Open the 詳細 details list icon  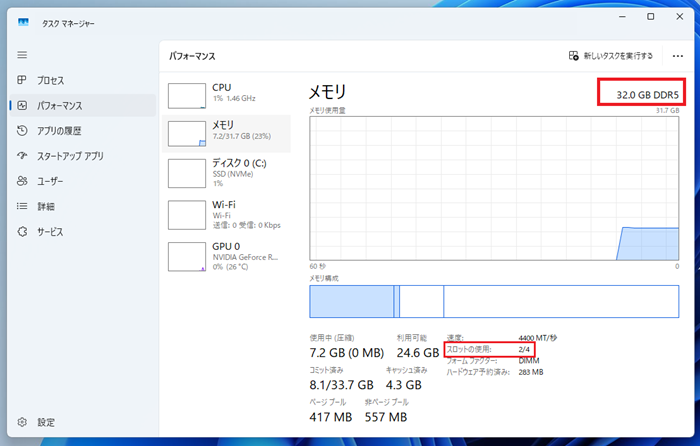(x=22, y=206)
